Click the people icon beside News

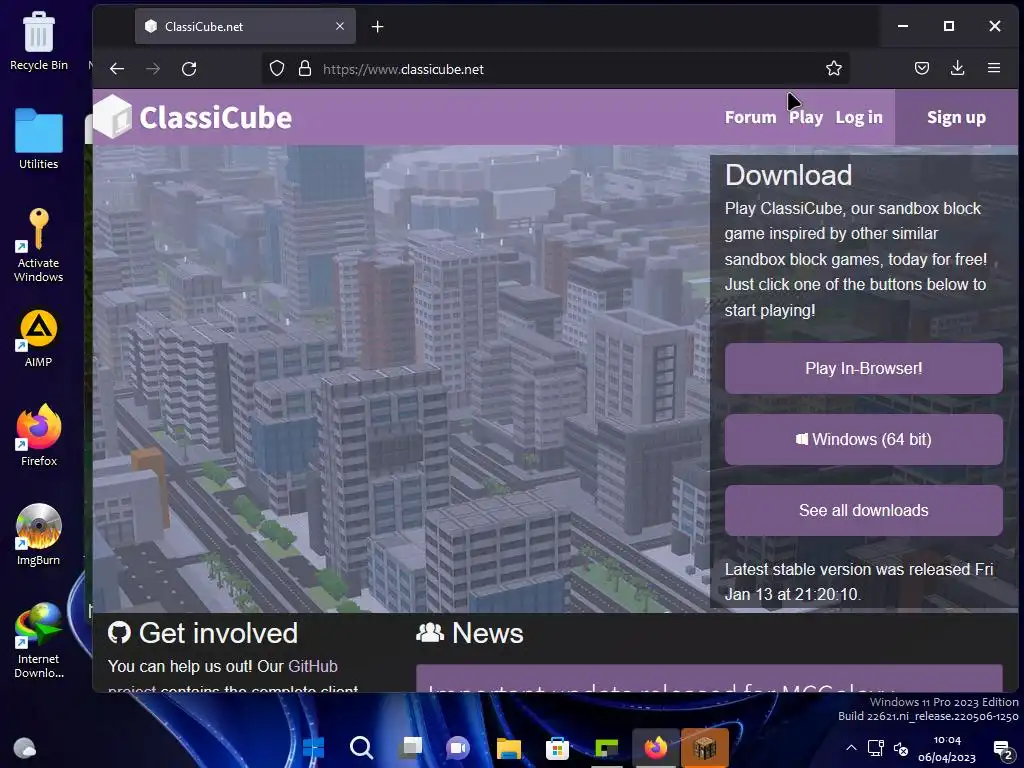point(430,633)
